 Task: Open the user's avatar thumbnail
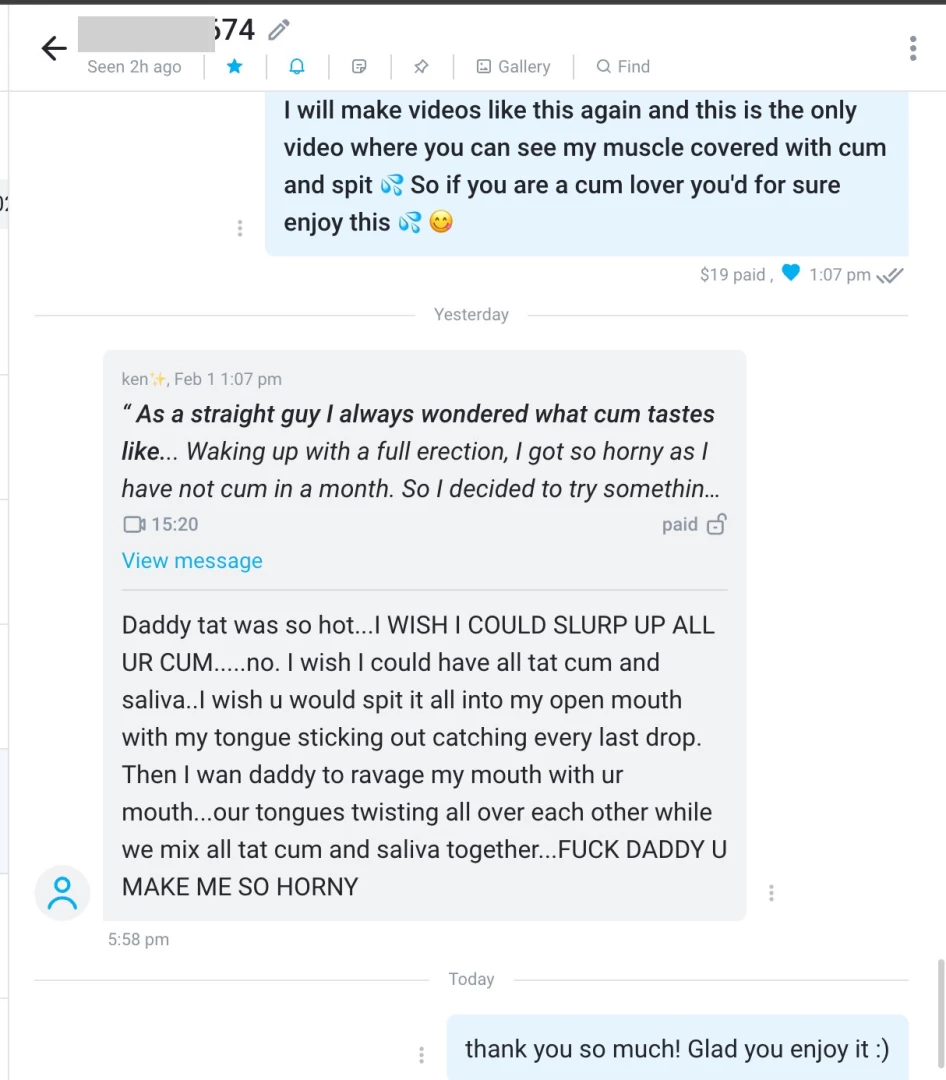coord(62,891)
